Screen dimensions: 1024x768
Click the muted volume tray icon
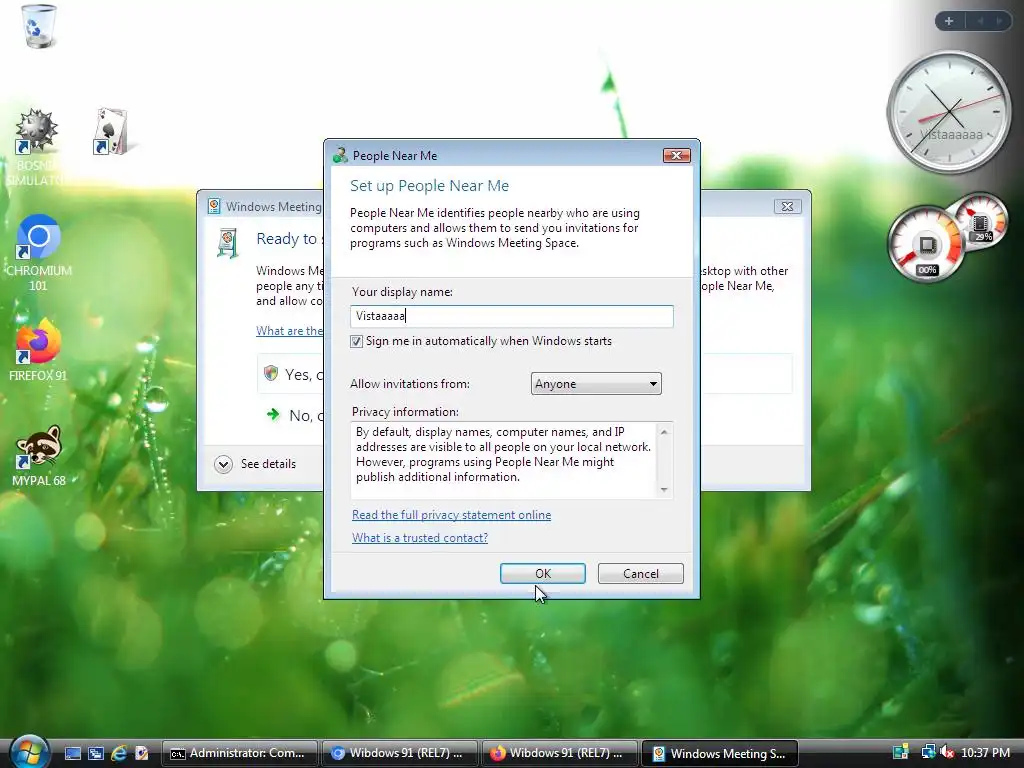pyautogui.click(x=946, y=752)
